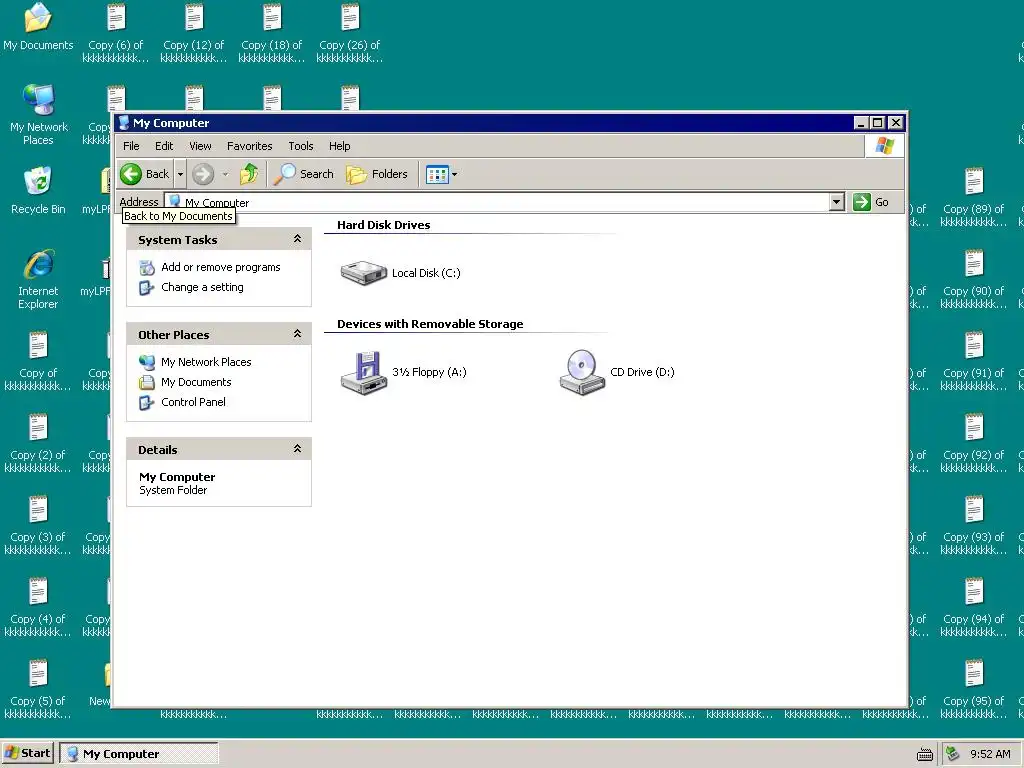Select the Local Disk (C:) drive icon
Image resolution: width=1024 pixels, height=768 pixels.
pos(364,272)
